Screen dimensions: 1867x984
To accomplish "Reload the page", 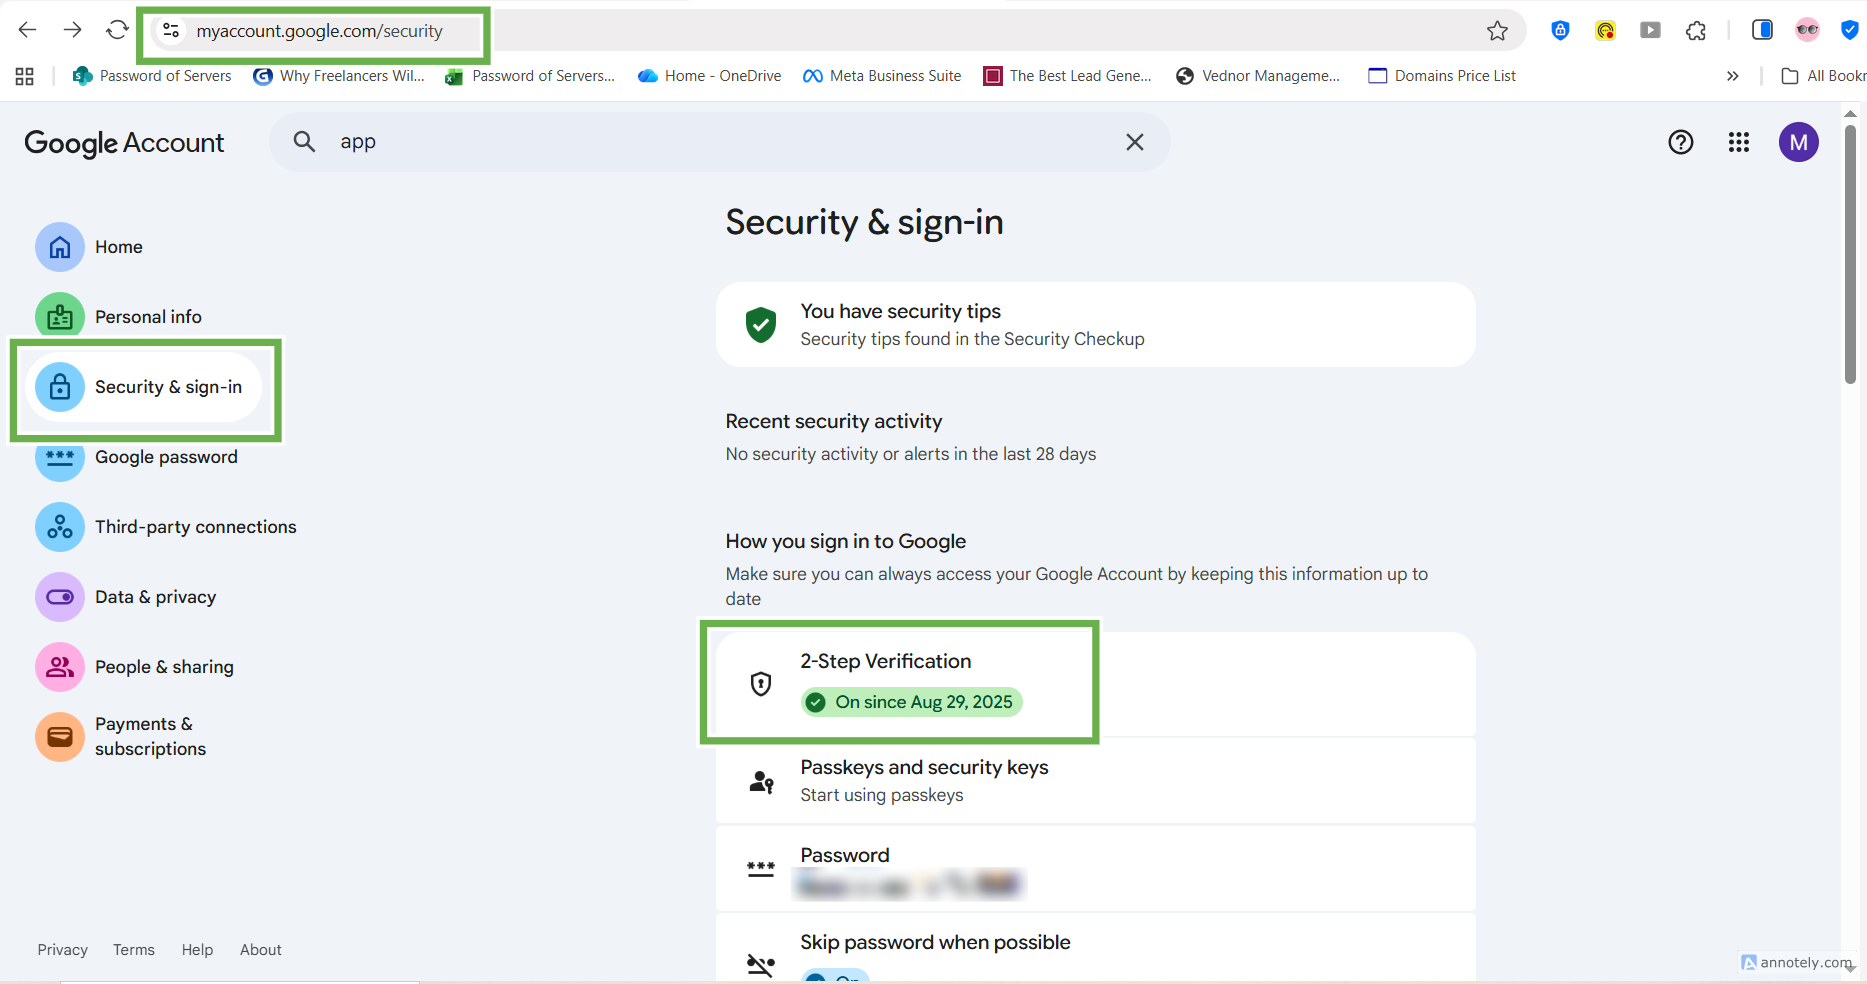I will point(117,30).
